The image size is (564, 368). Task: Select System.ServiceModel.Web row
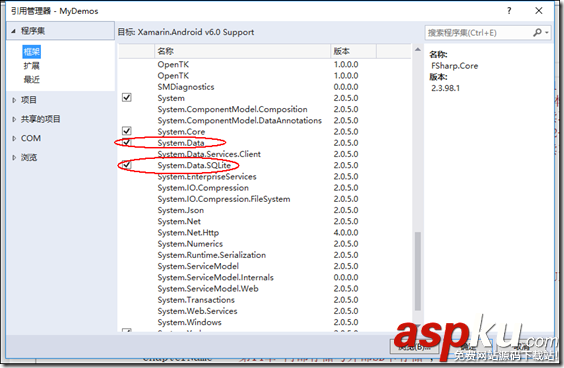coord(265,288)
